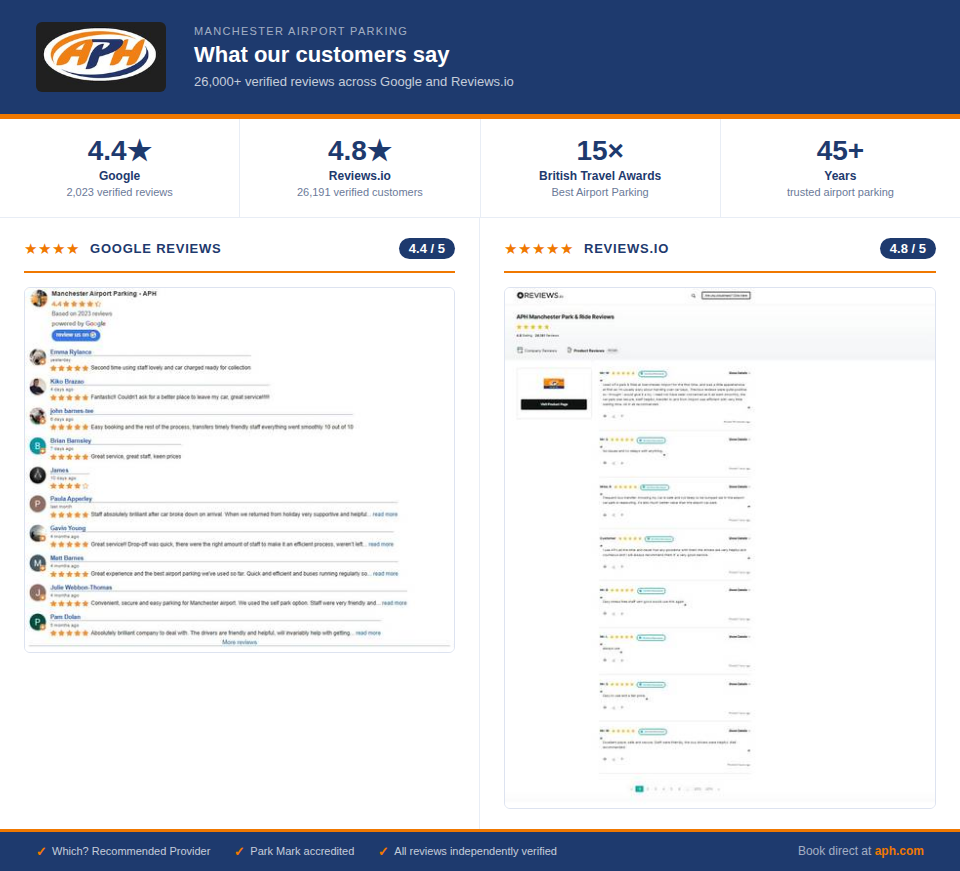This screenshot has width=960, height=871.
Task: Switch to the Company Reviews tab
Action: (x=537, y=351)
